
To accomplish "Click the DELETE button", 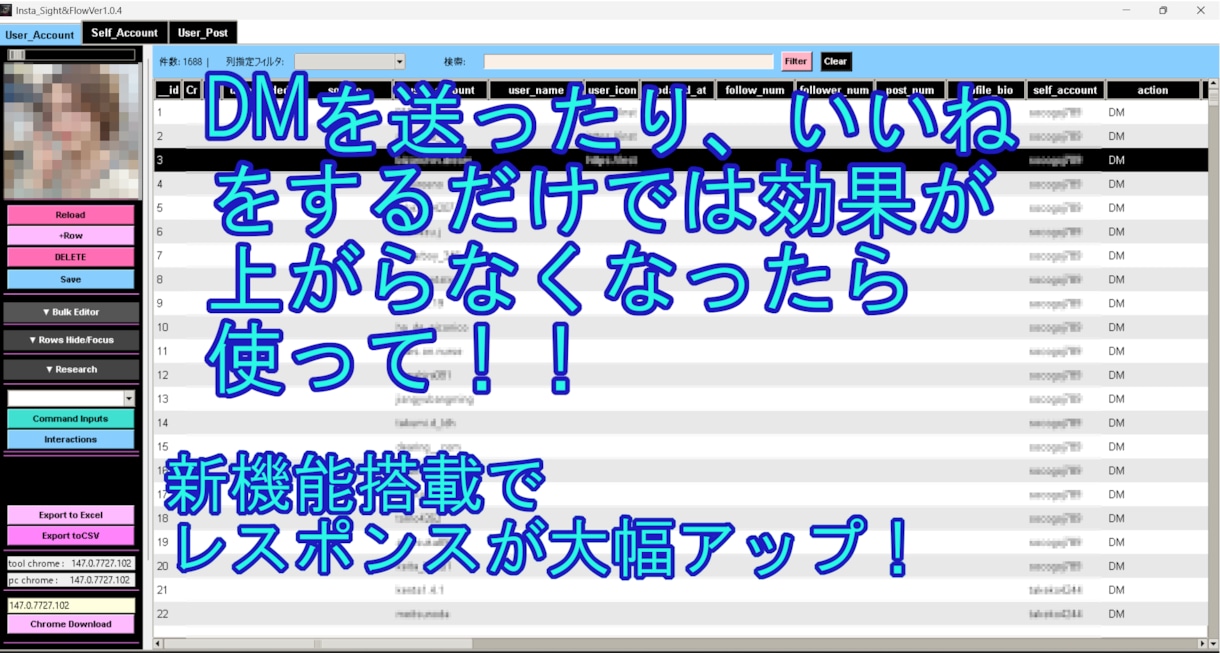I will (70, 257).
